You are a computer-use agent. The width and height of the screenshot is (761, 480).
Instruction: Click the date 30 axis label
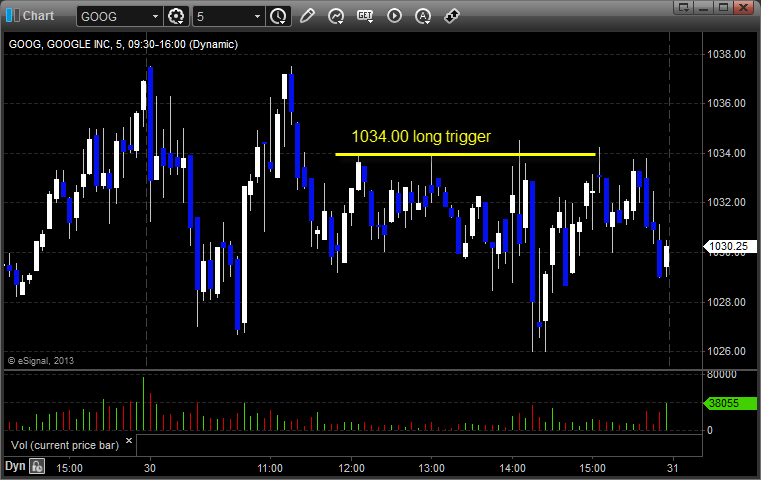click(149, 468)
